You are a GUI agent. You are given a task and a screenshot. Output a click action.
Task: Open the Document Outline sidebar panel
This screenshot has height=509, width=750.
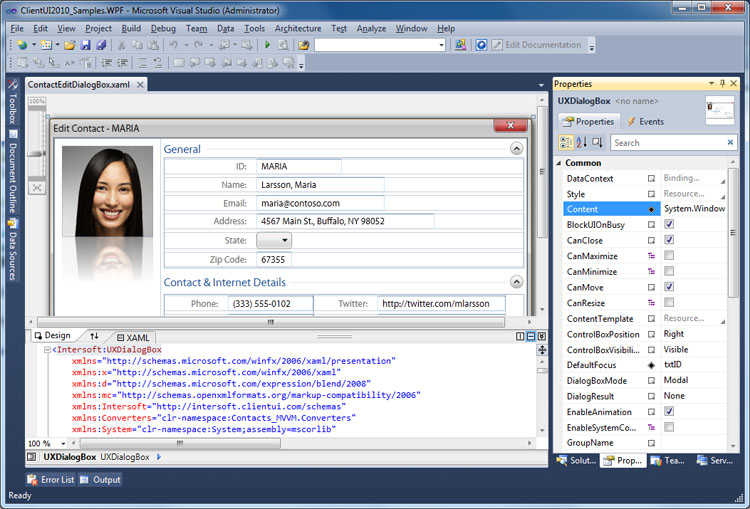(13, 171)
